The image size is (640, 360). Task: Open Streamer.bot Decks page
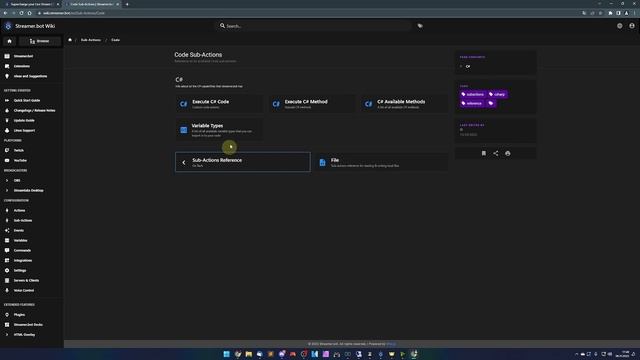pyautogui.click(x=31, y=324)
